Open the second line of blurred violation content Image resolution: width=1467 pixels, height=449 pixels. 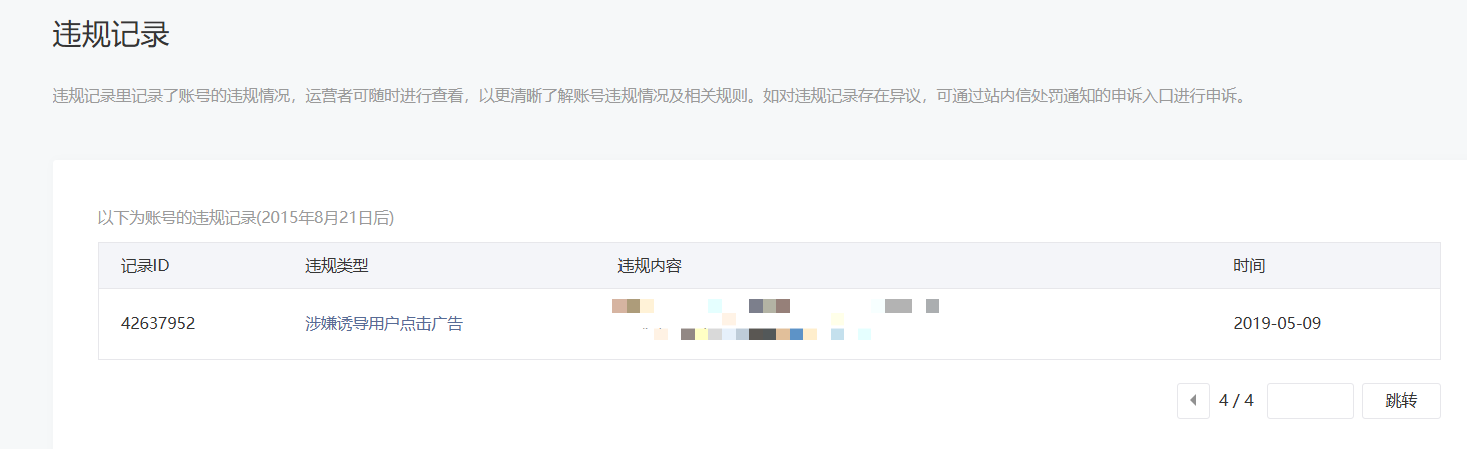click(x=756, y=334)
